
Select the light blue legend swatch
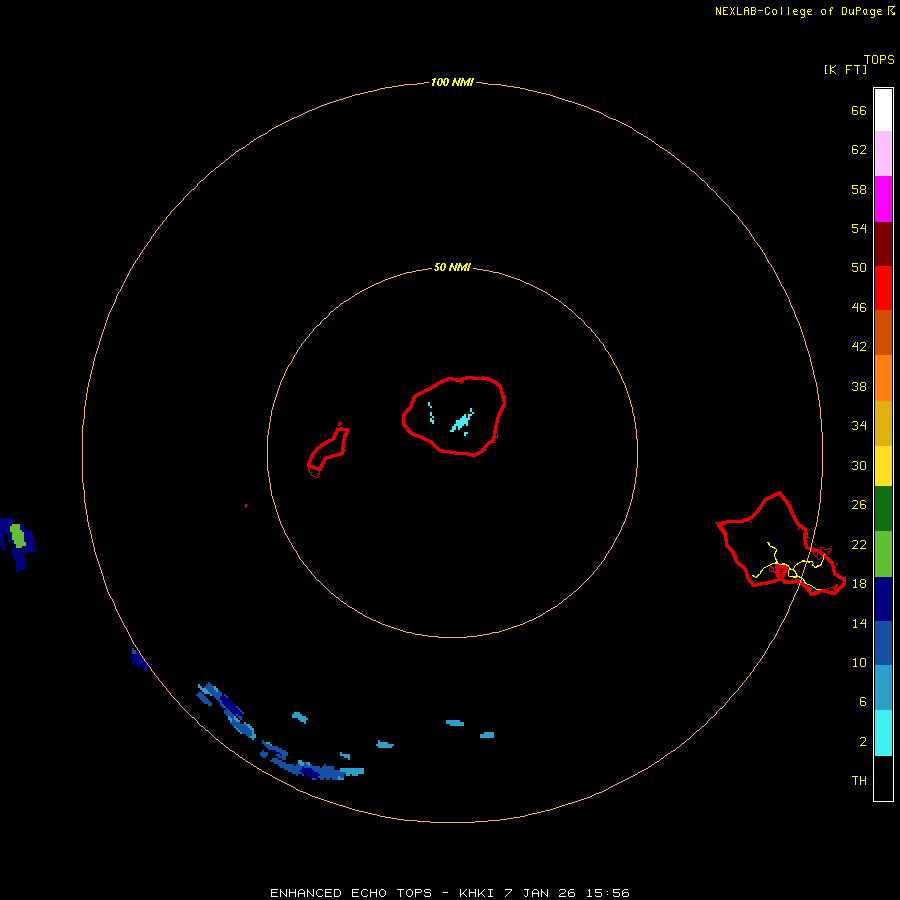[x=883, y=688]
